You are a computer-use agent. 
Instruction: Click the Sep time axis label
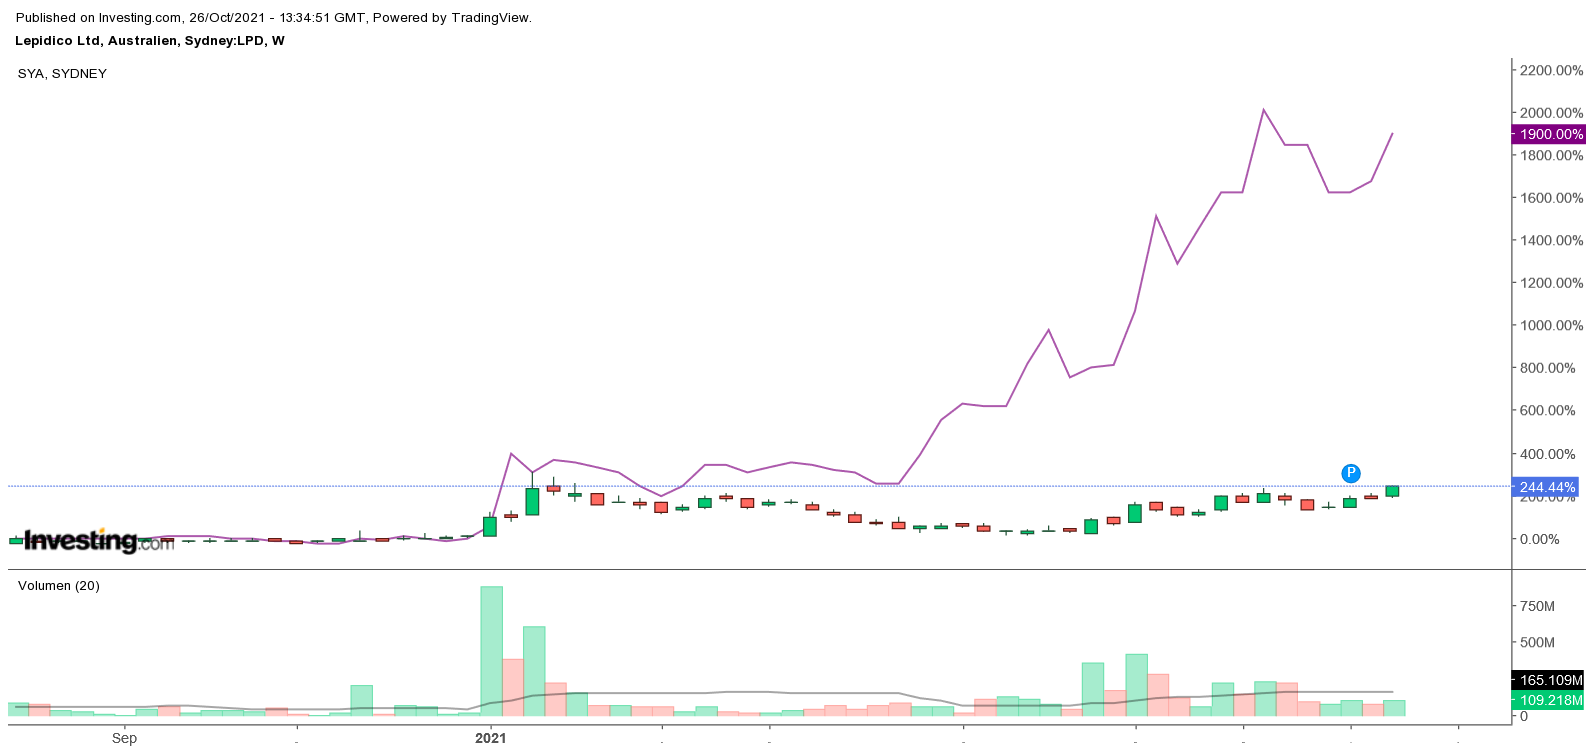(124, 738)
